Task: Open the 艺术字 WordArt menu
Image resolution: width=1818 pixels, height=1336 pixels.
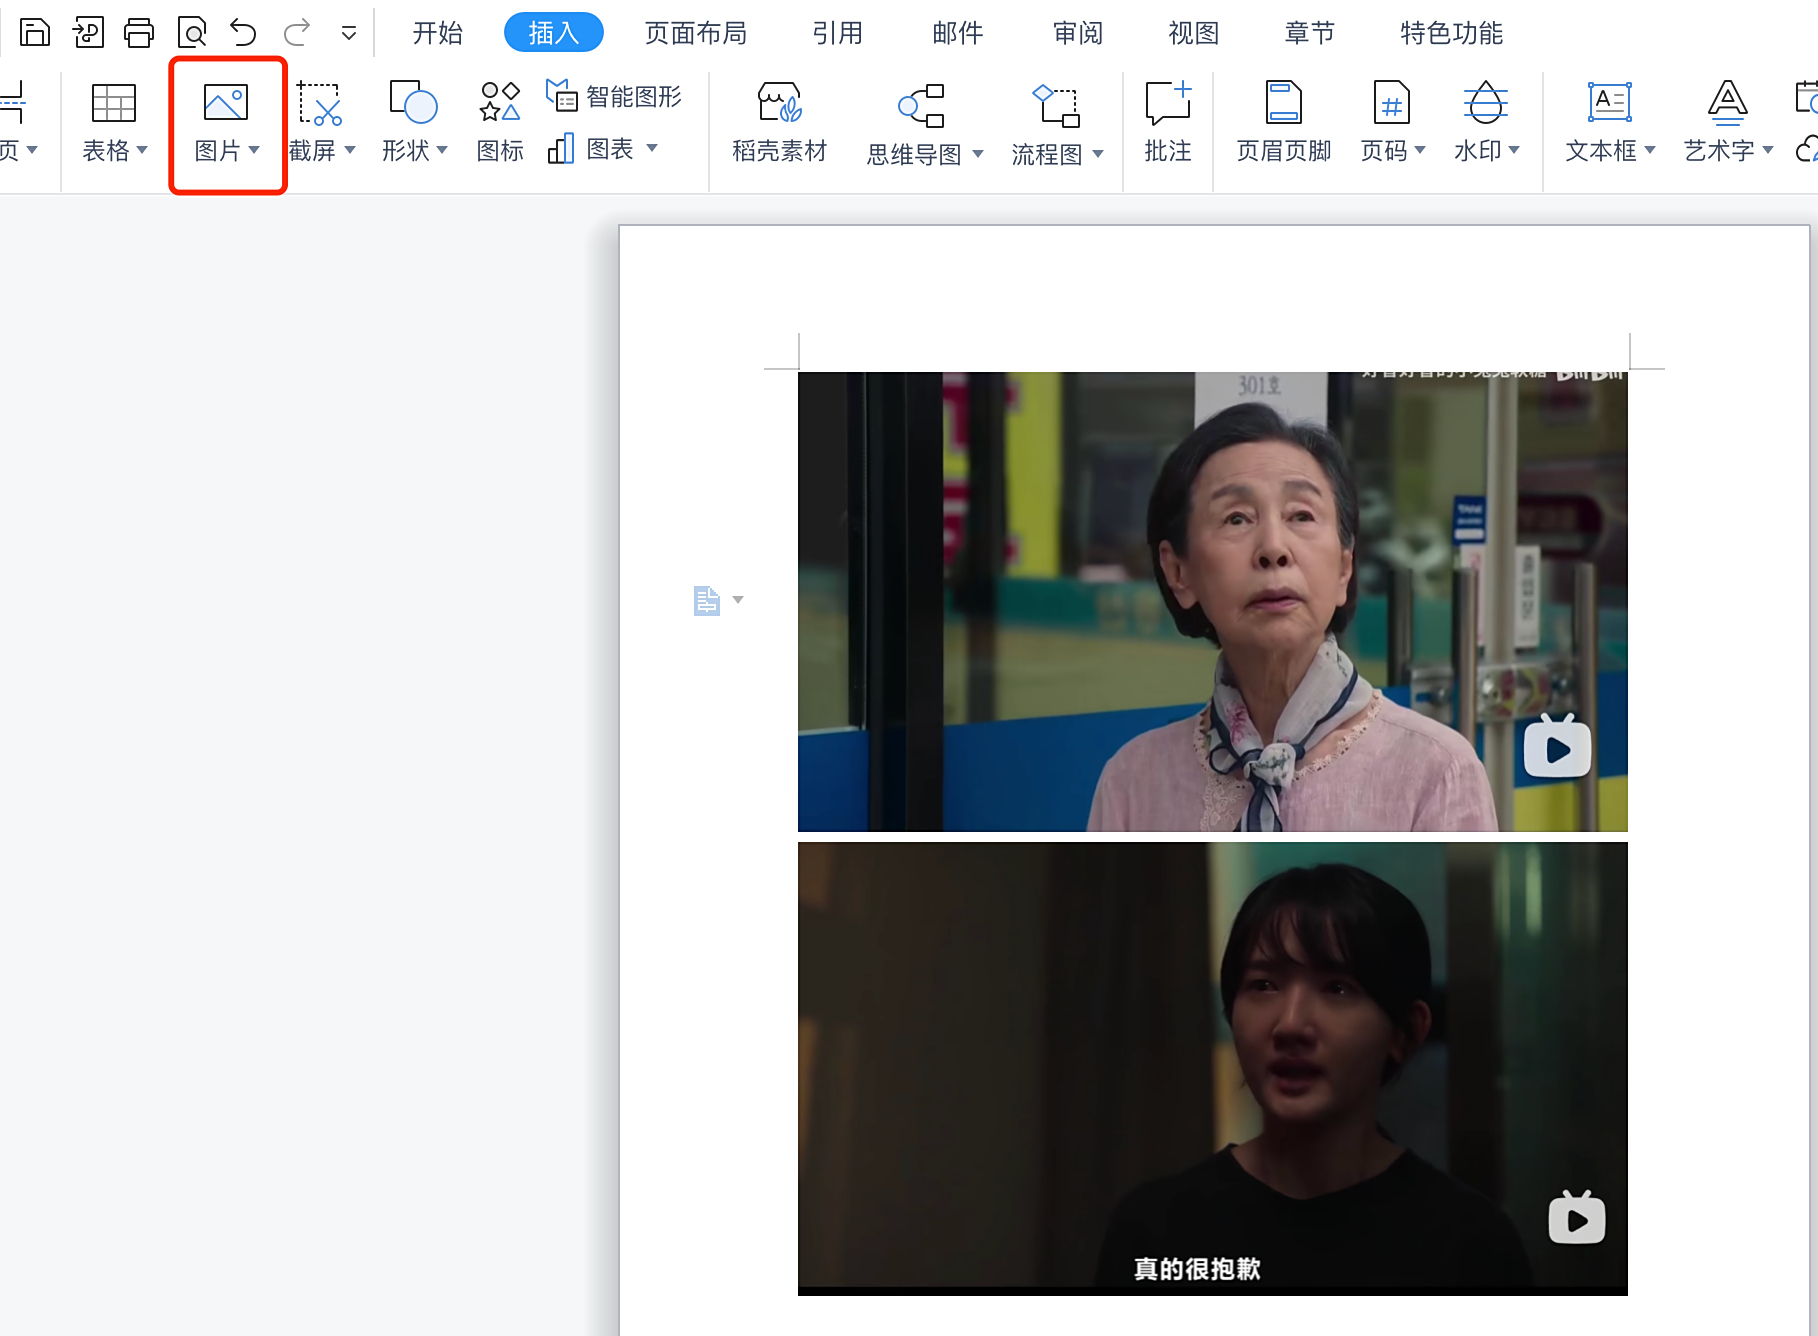Action: [x=1725, y=122]
